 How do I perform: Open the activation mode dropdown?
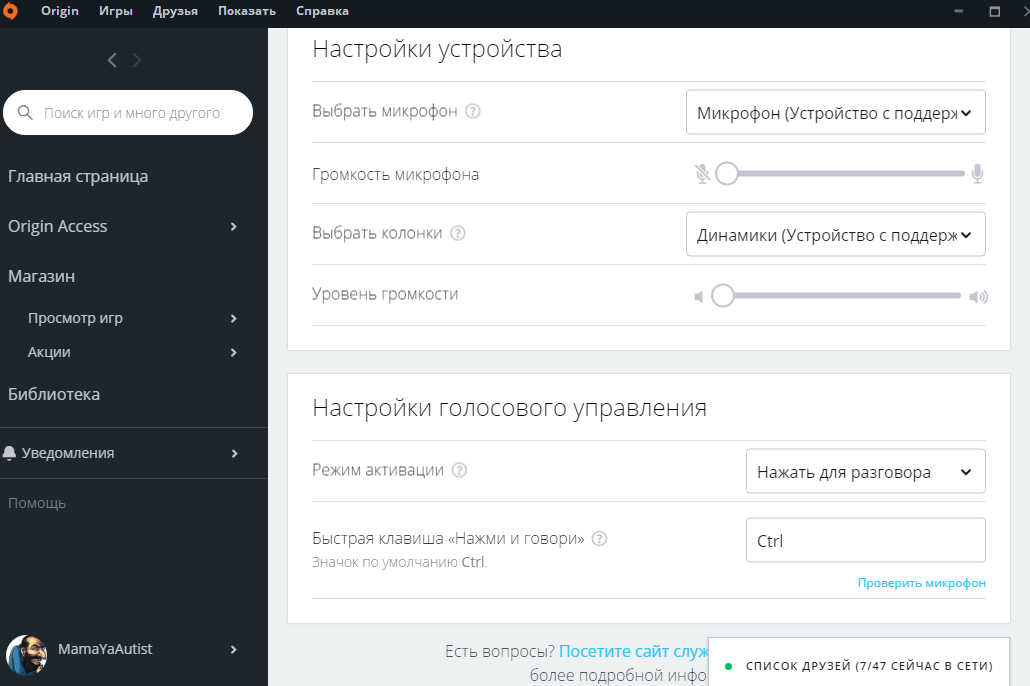point(865,472)
